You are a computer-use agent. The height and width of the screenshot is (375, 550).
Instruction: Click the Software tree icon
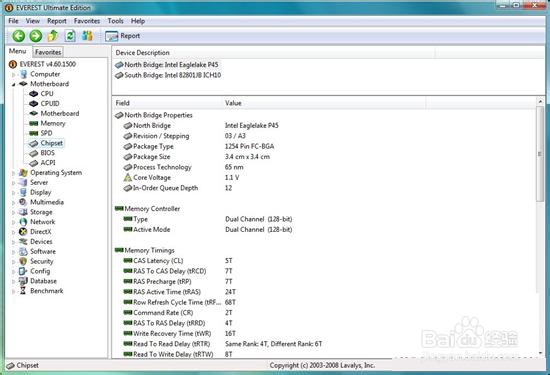point(23,251)
